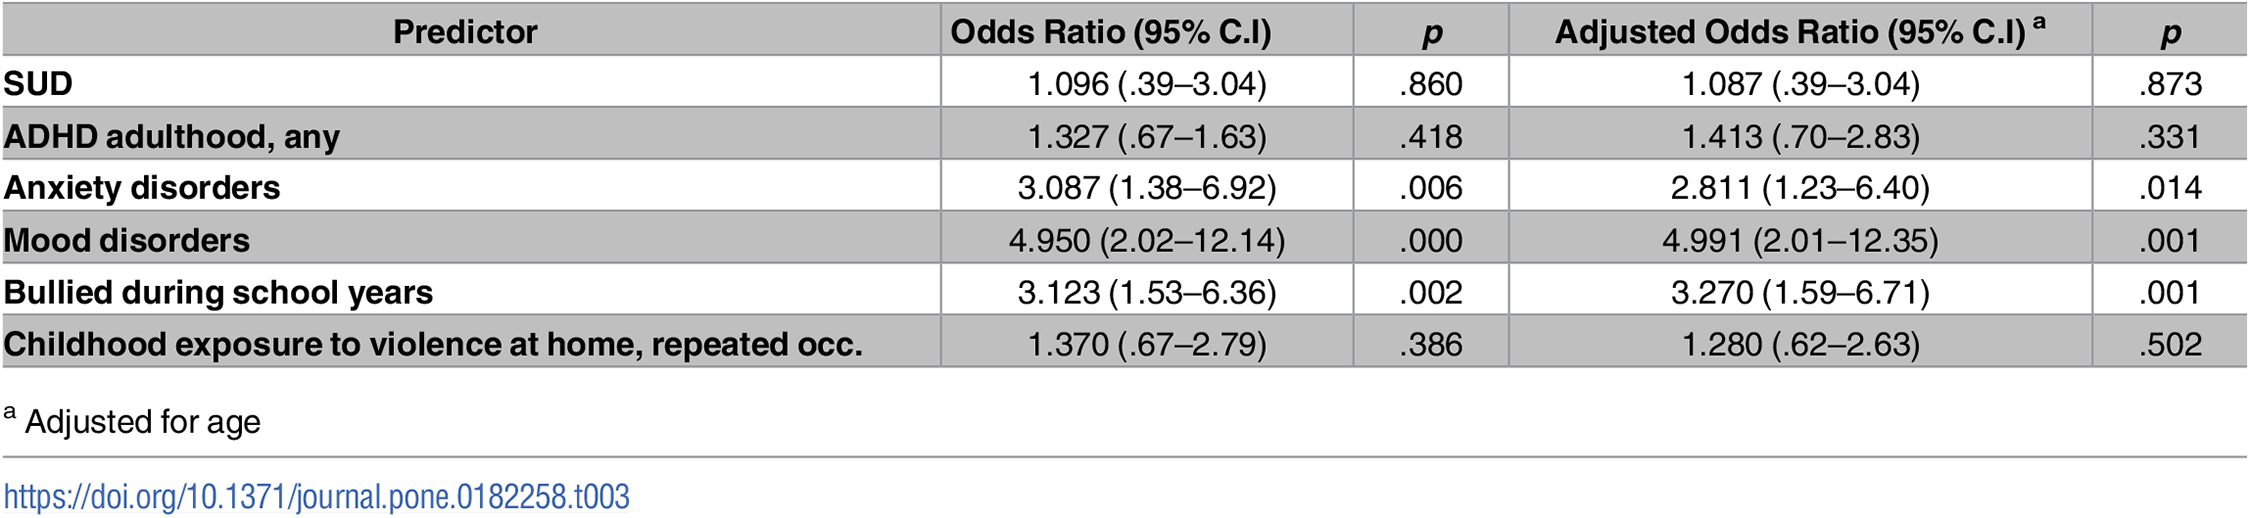Click the ADHD adulthood, any row label
Screen dimensions: 2250x518
[x=172, y=136]
